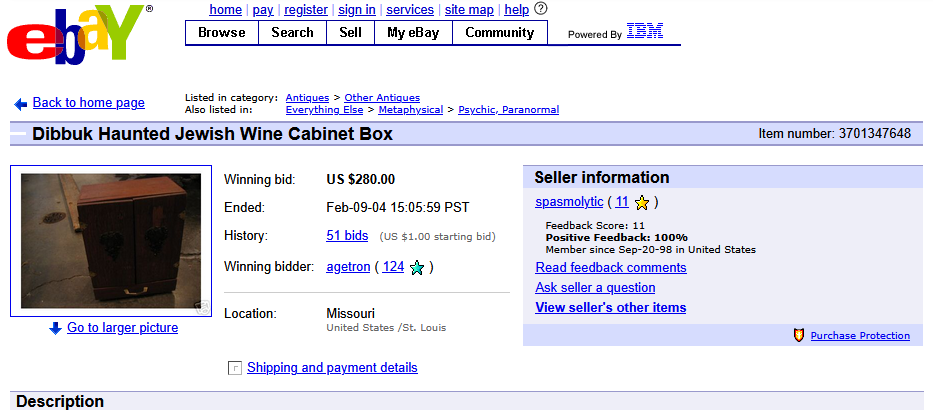Screen dimensions: 933x413
Task: Click the IBM logo
Action: 644,32
